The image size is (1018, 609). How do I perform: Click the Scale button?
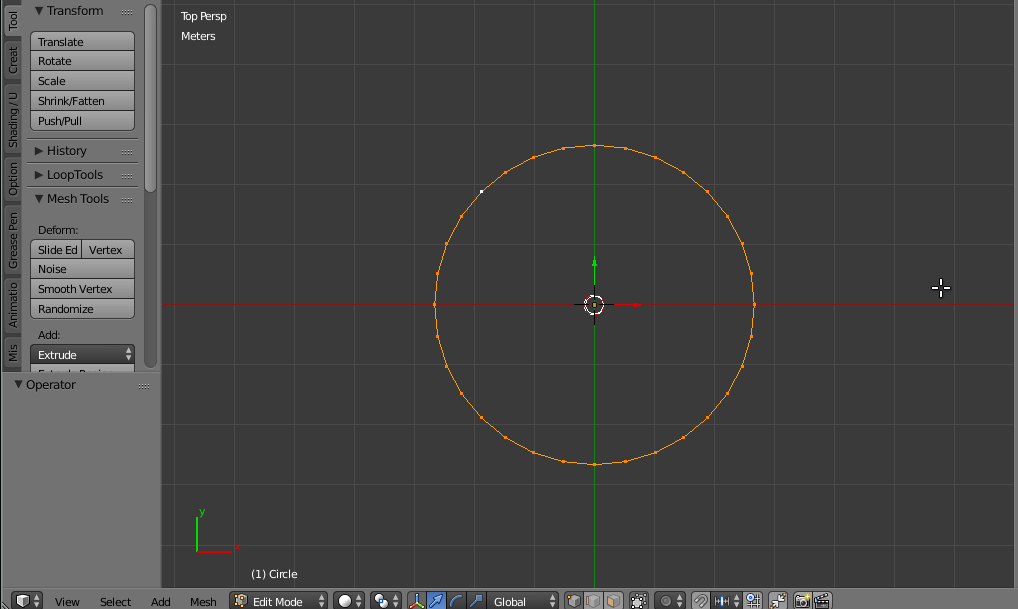(82, 81)
